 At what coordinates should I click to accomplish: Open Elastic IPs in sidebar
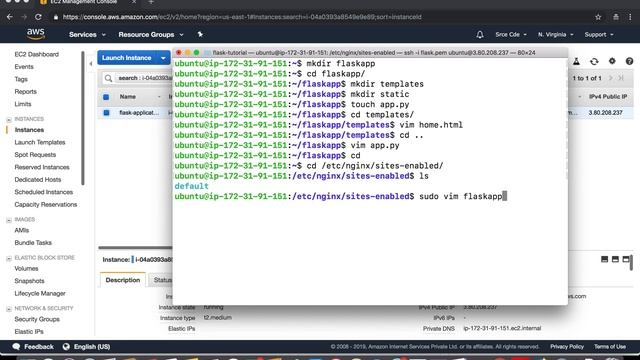click(29, 331)
